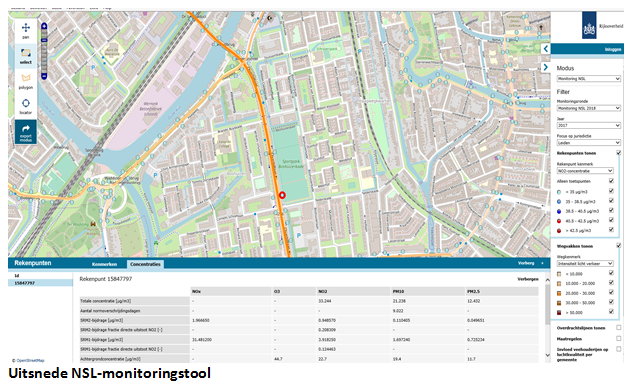643x391 pixels.
Task: Switch to the Concentraties tab
Action: pyautogui.click(x=145, y=264)
